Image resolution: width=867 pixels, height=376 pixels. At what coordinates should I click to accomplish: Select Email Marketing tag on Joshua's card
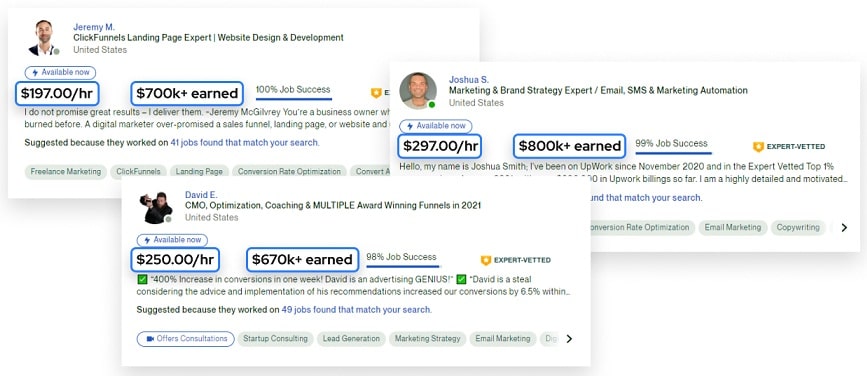(x=733, y=227)
